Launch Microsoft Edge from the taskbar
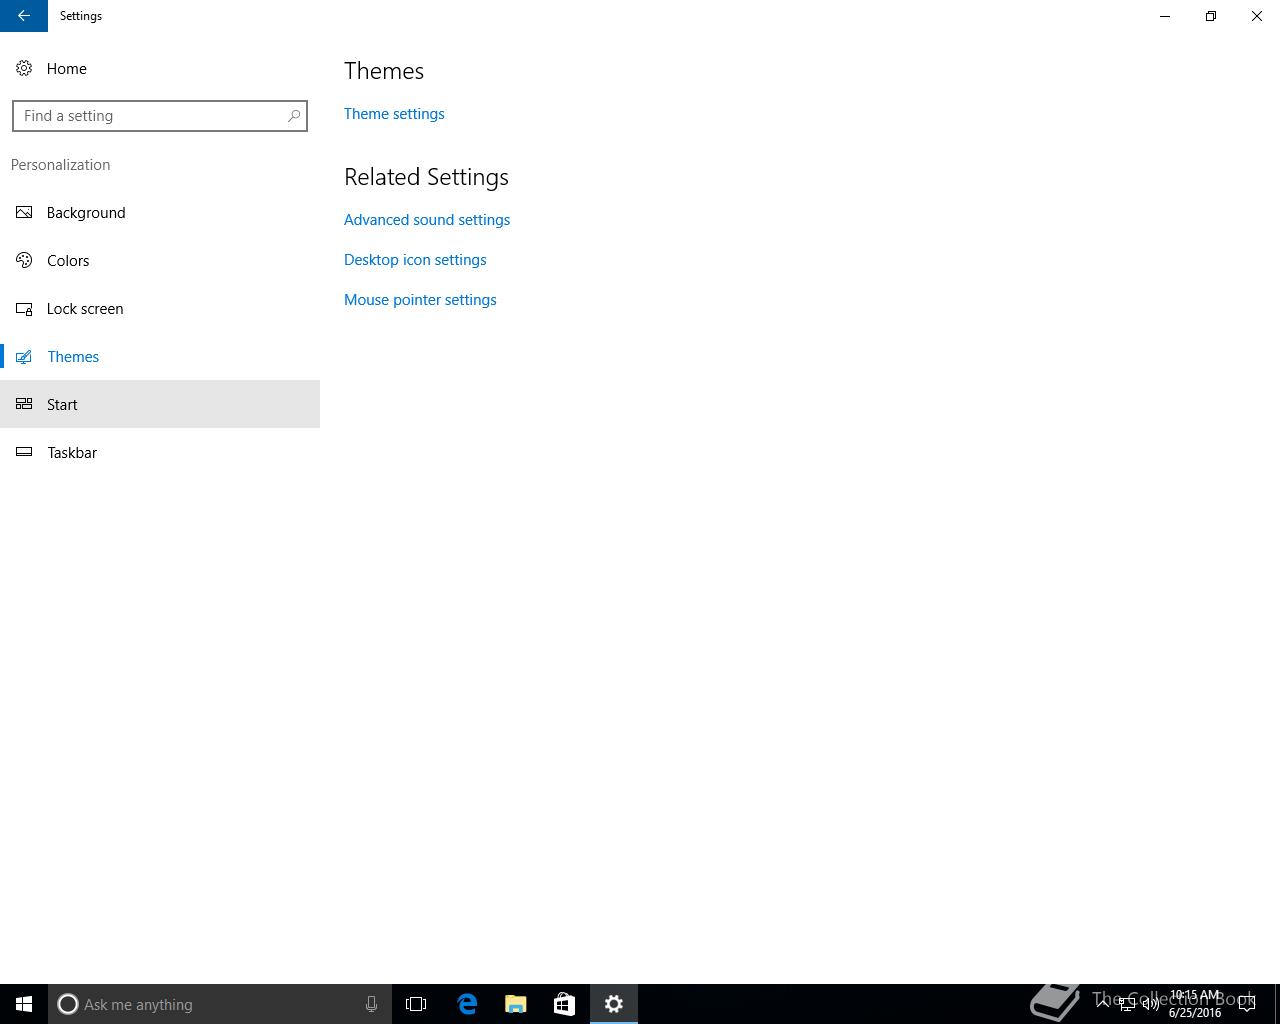 467,1004
